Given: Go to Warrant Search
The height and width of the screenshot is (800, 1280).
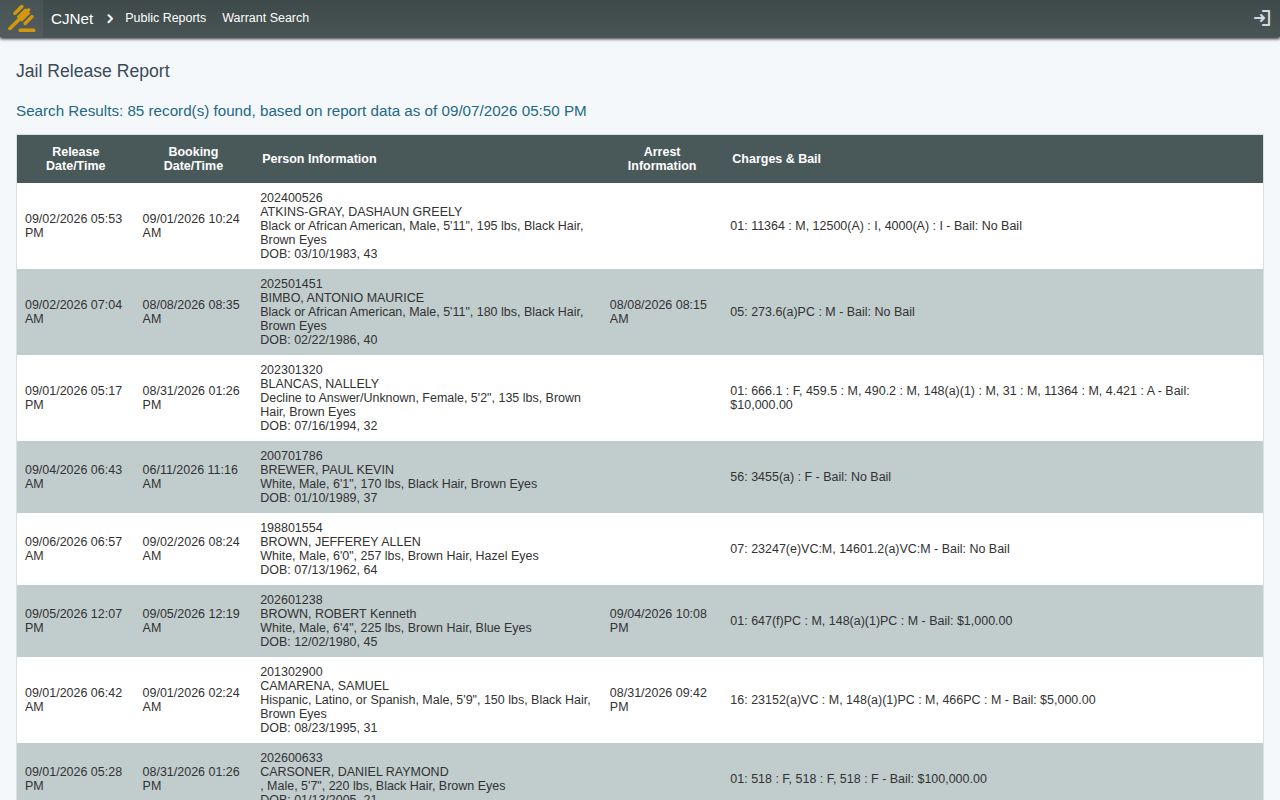Looking at the screenshot, I should pos(265,18).
